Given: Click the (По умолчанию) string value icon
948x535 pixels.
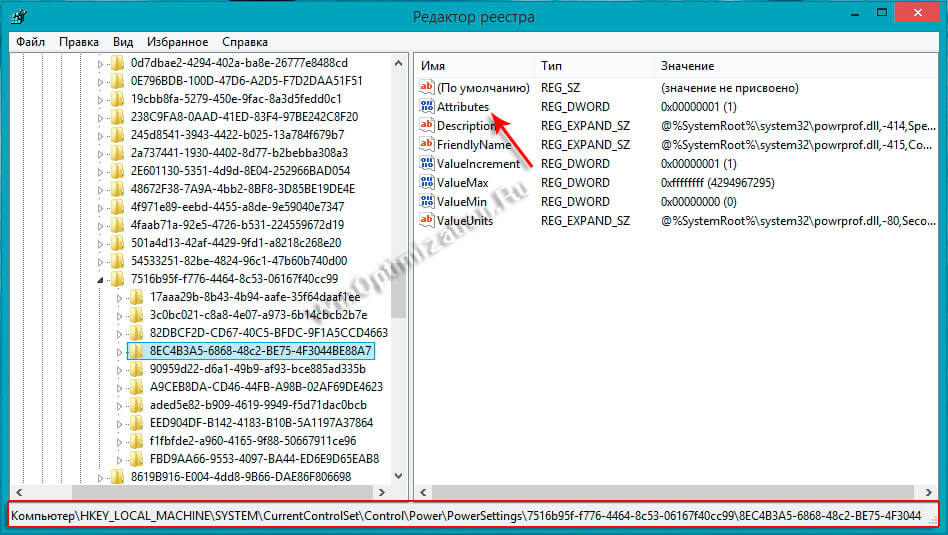Looking at the screenshot, I should pyautogui.click(x=427, y=88).
